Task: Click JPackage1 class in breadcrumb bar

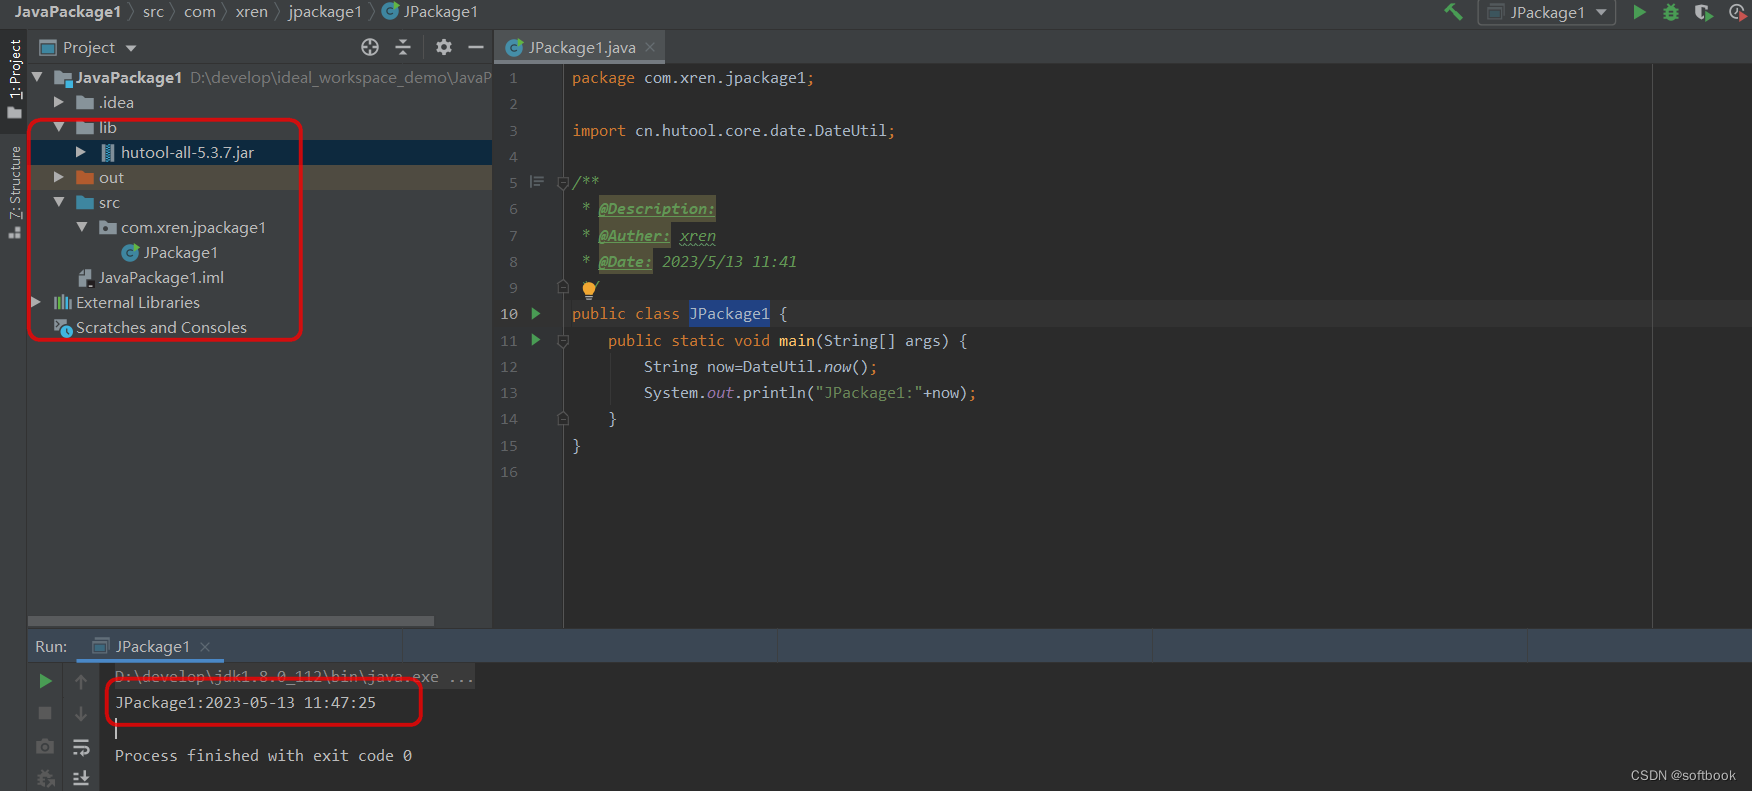Action: 430,12
